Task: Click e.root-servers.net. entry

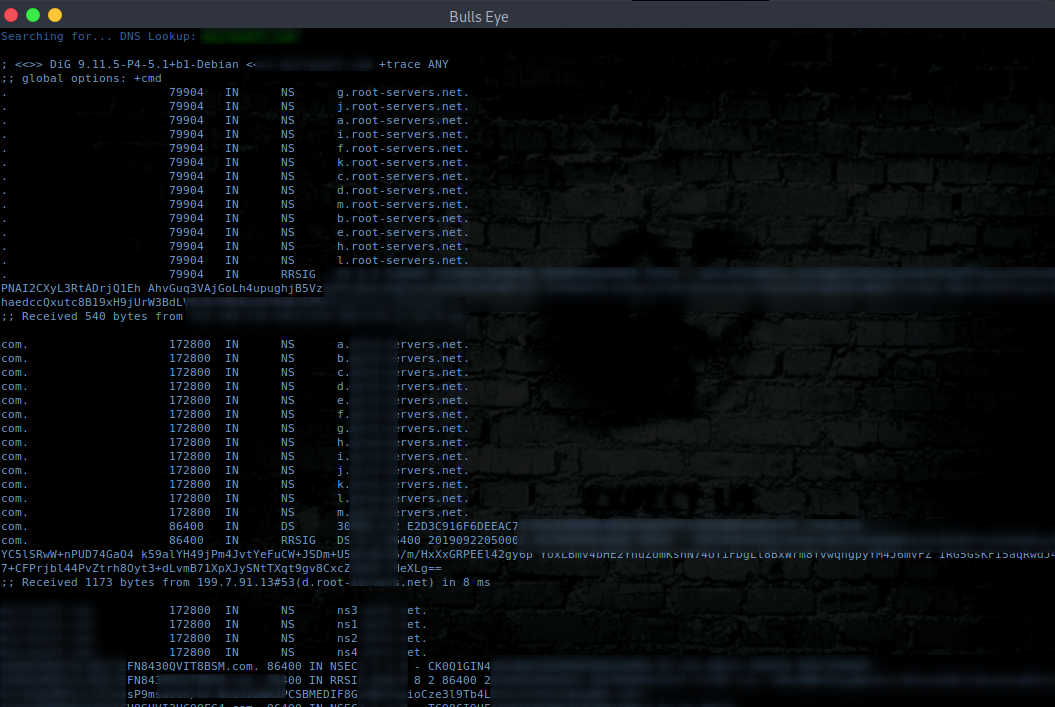Action: (x=403, y=233)
